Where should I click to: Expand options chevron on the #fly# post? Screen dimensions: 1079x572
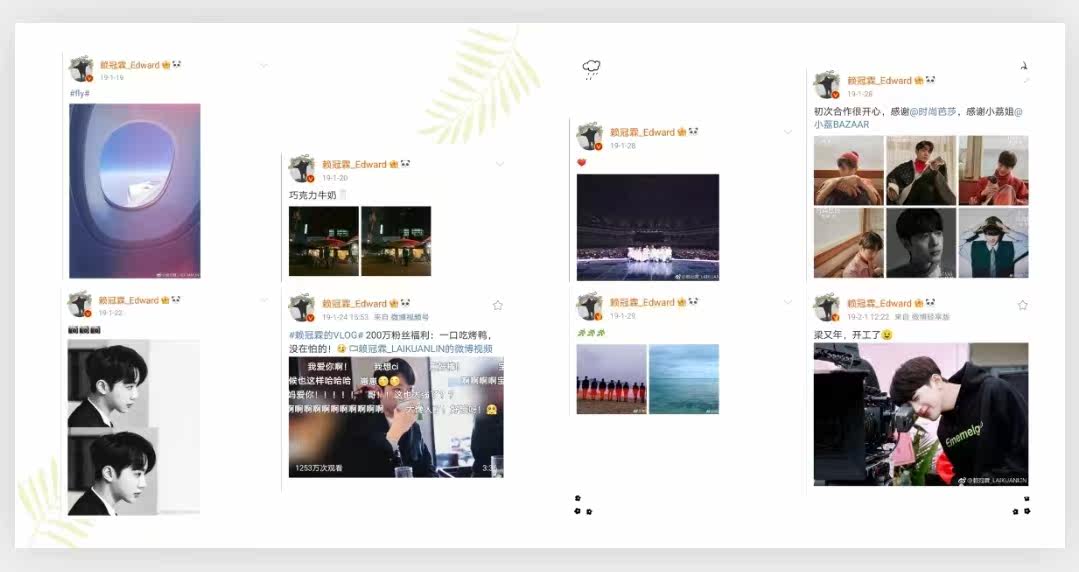[x=264, y=65]
